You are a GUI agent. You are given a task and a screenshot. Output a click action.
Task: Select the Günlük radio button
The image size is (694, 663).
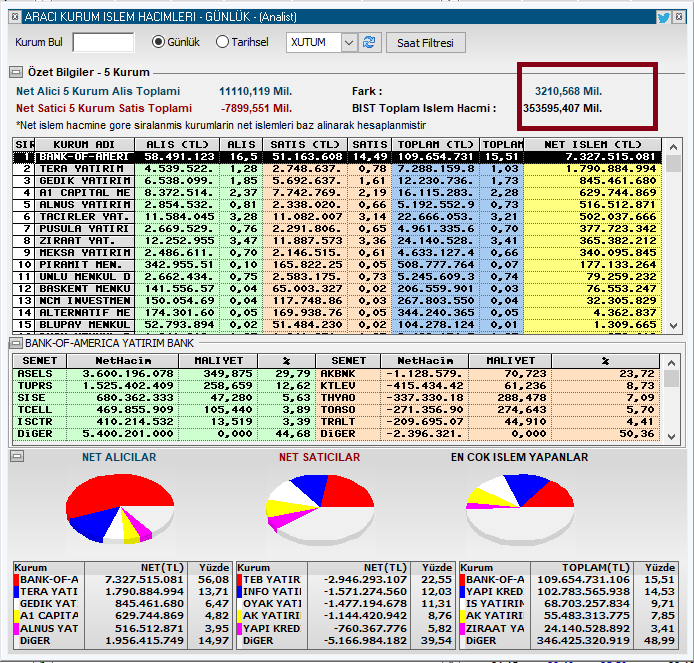pyautogui.click(x=158, y=42)
